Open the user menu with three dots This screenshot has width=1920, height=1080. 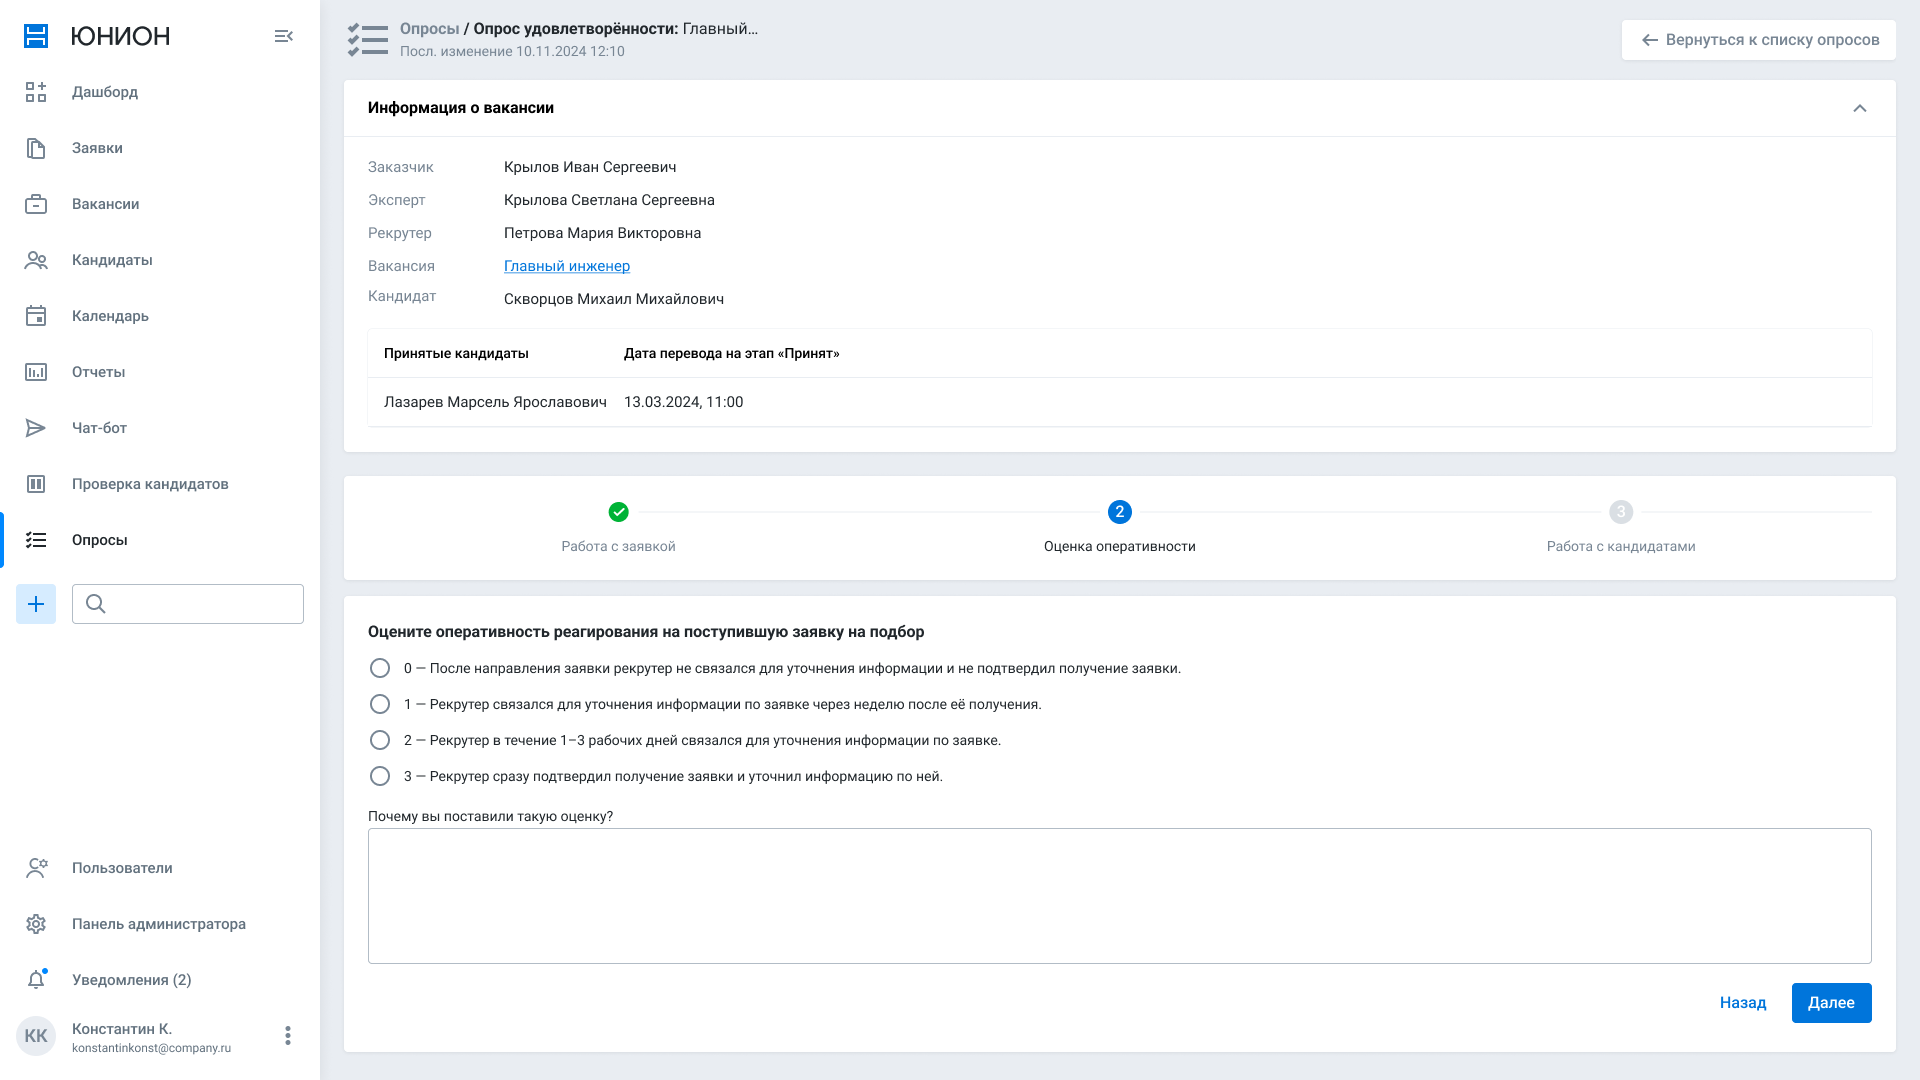click(288, 1036)
